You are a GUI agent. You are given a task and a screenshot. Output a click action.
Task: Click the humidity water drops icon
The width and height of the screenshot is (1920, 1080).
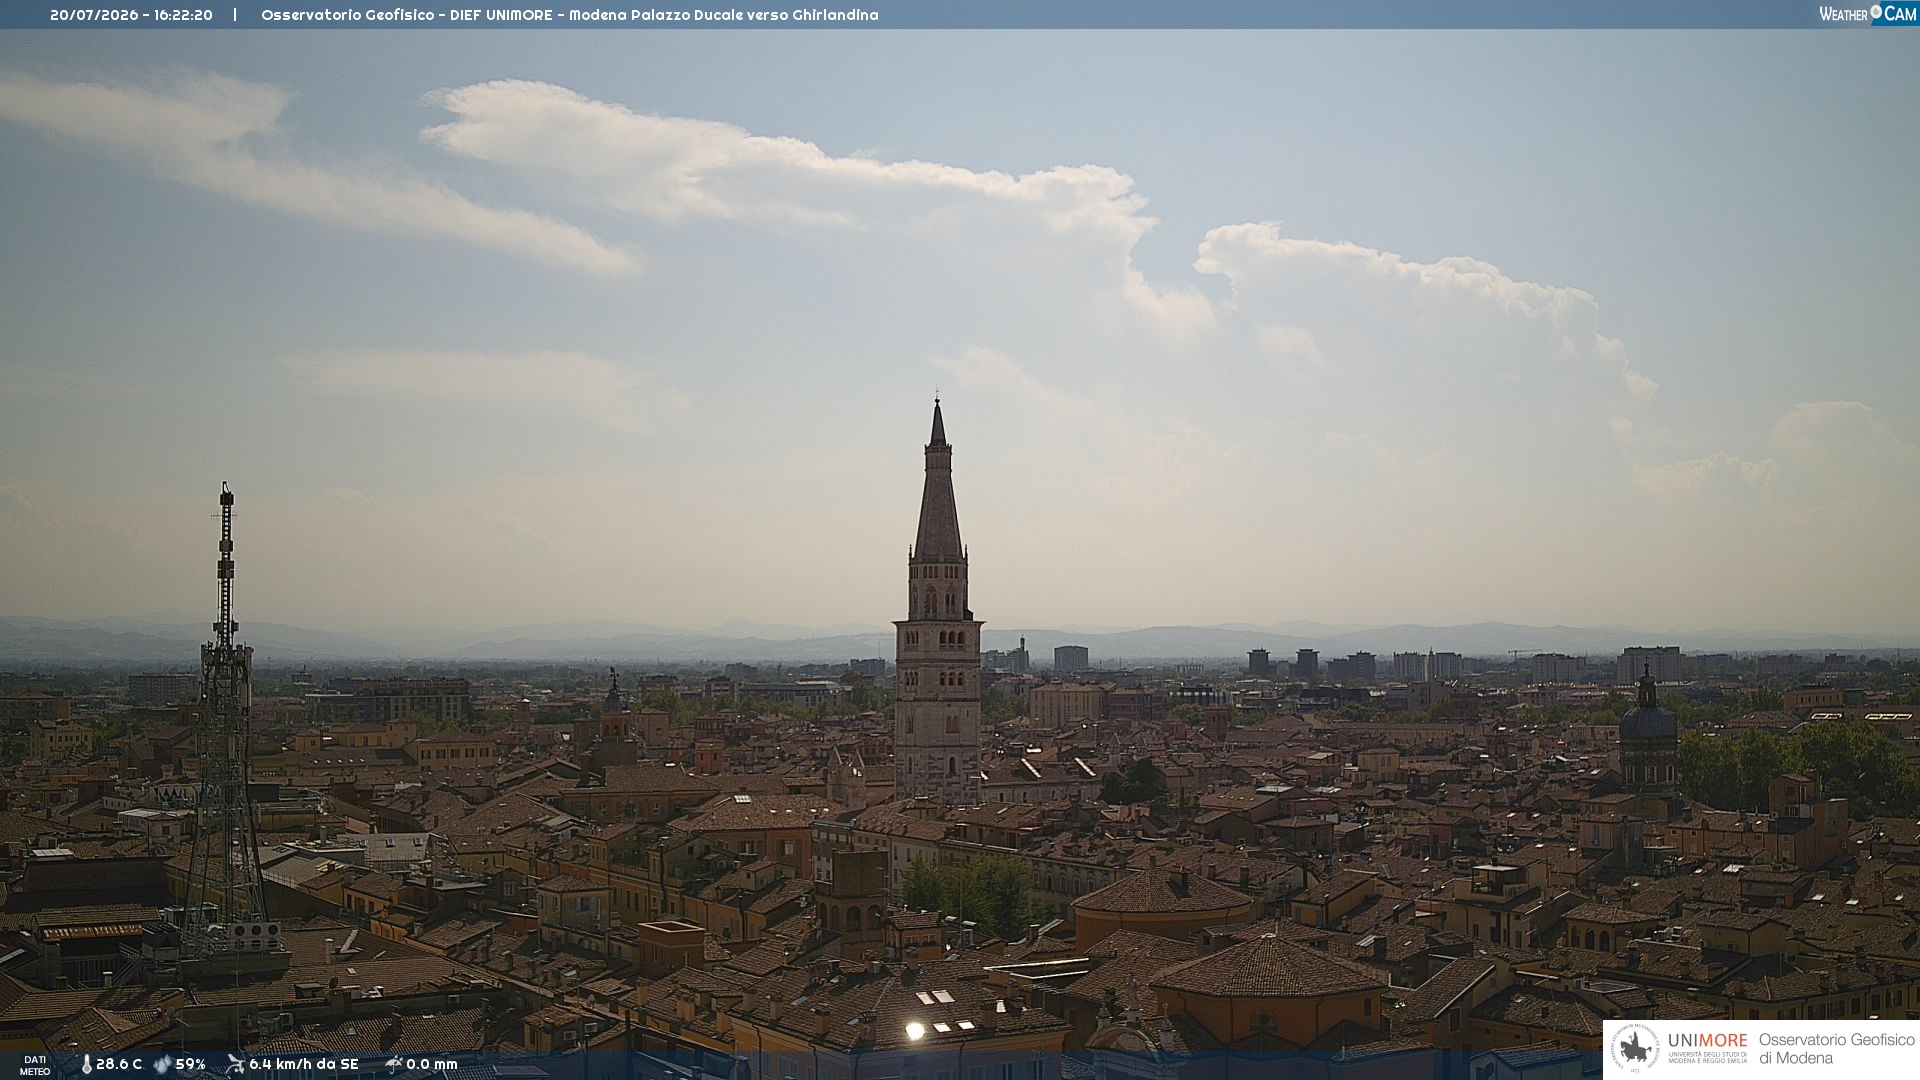click(163, 1065)
